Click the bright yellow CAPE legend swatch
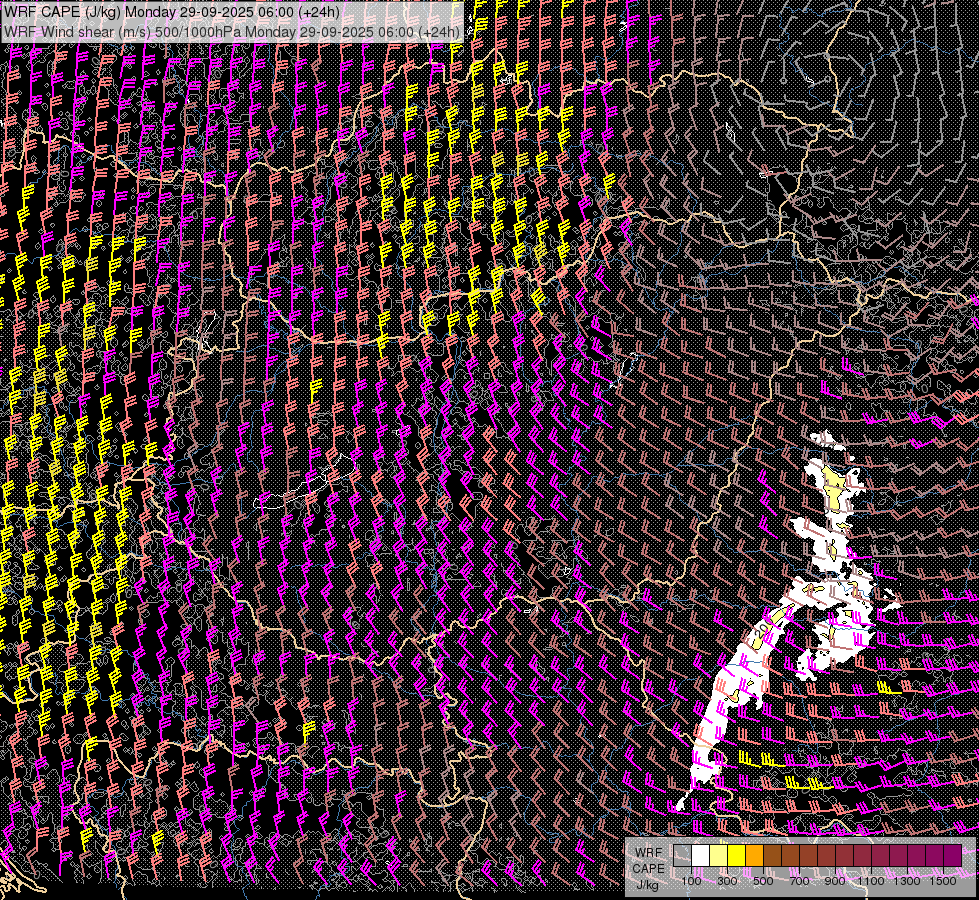The image size is (979, 900). pos(736,856)
